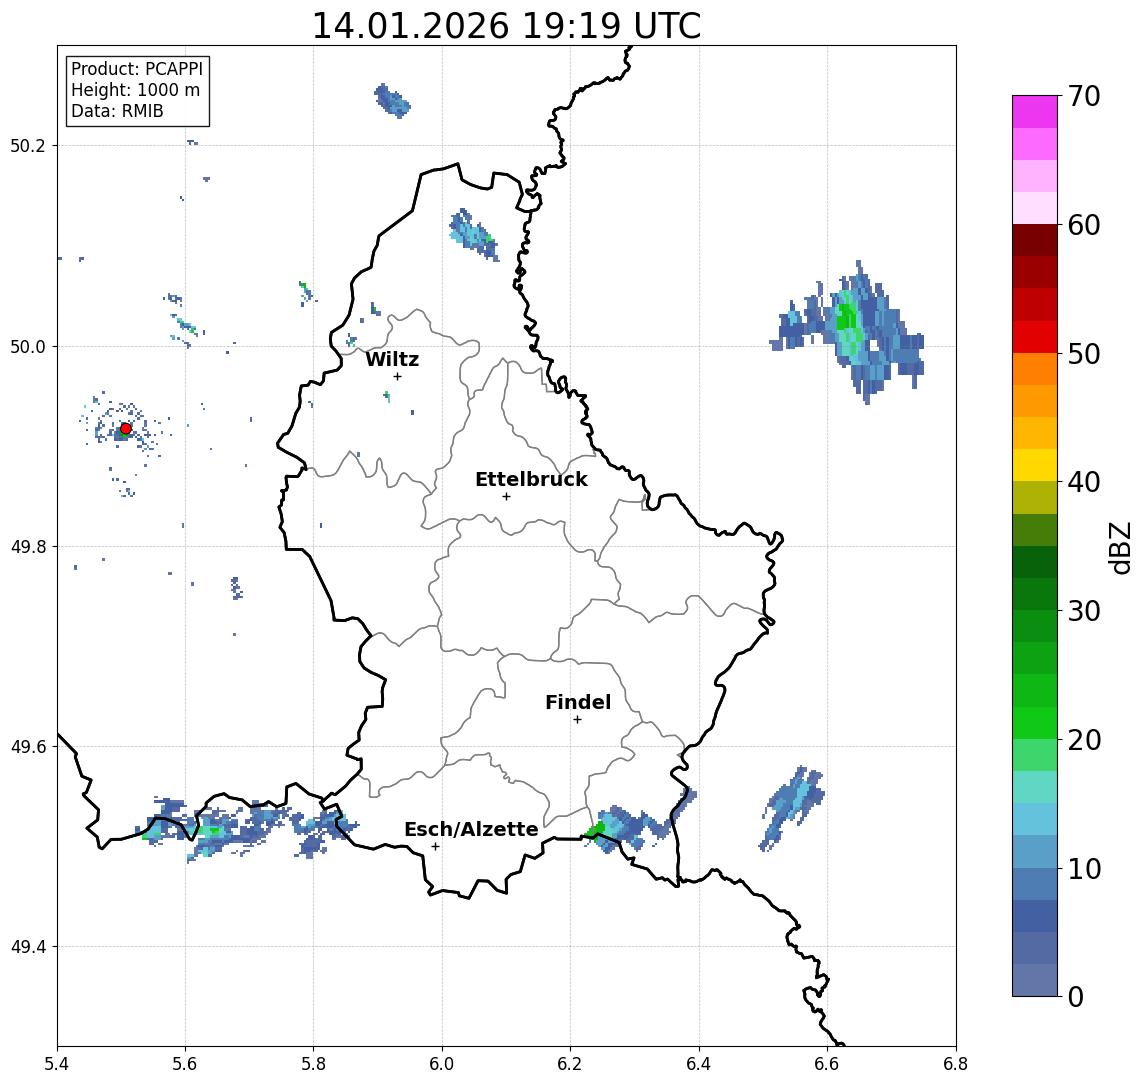Click the latitude tick label 49.6

pyautogui.click(x=27, y=747)
